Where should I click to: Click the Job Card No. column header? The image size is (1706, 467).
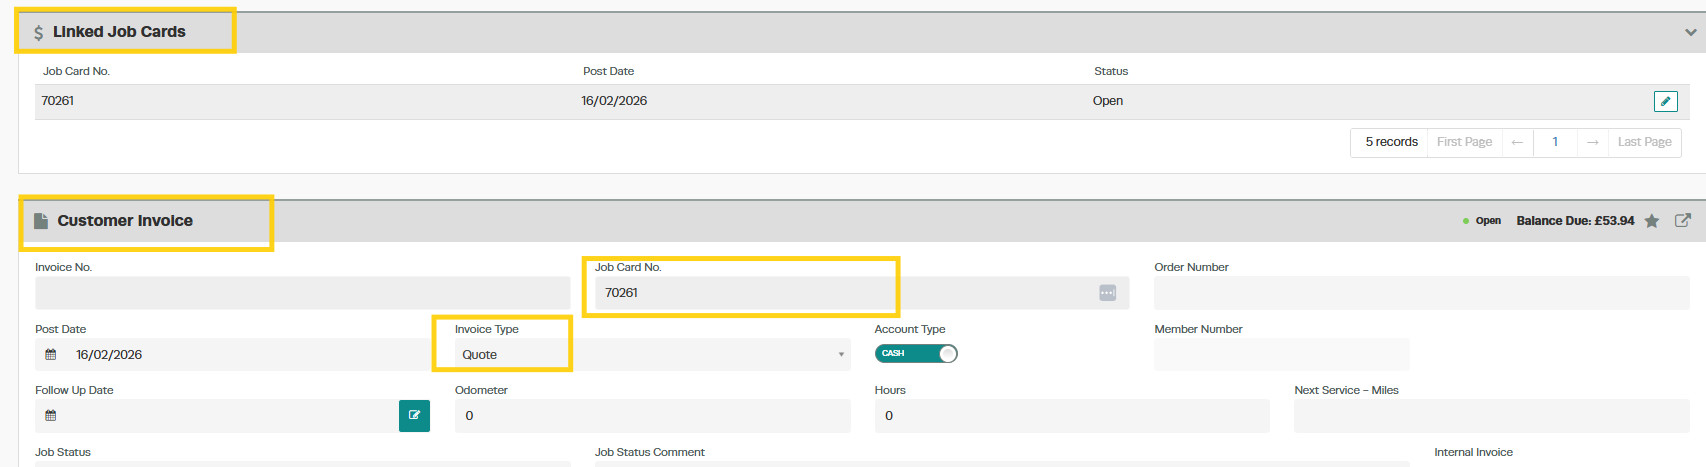[x=76, y=71]
